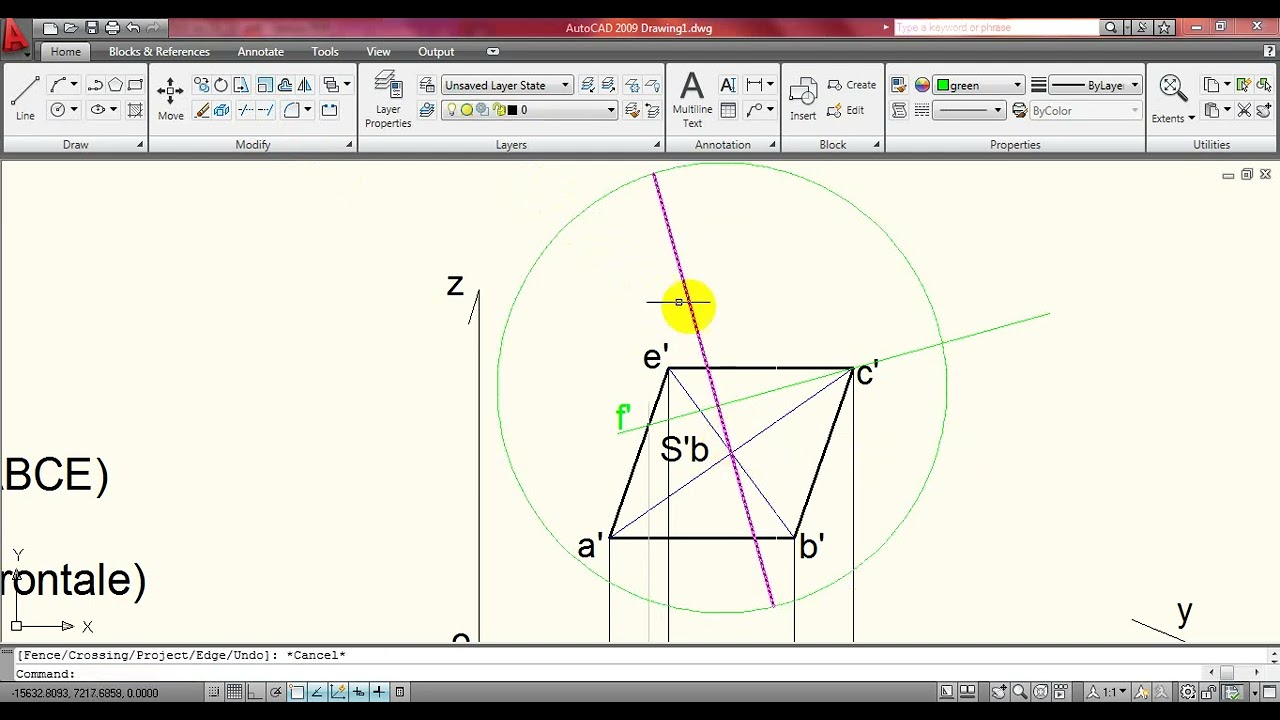Click Undo in quick access toolbar
The image size is (1280, 720).
pos(133,28)
